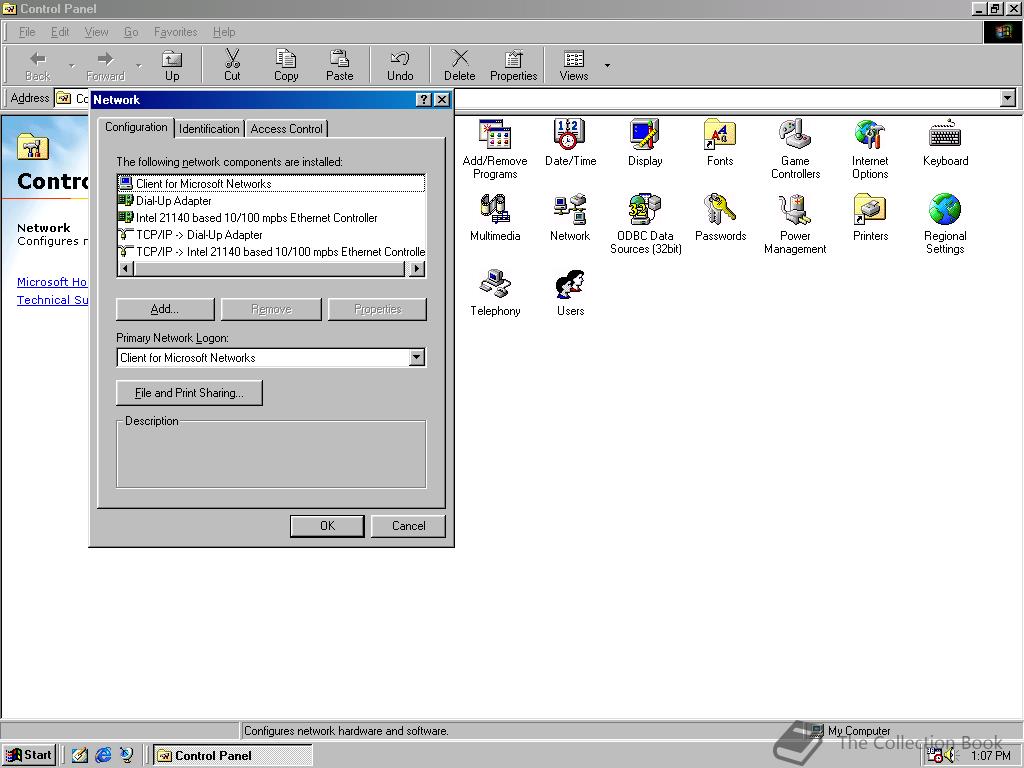Viewport: 1024px width, 768px height.
Task: Select Client for Microsoft Networks in component list
Action: [271, 184]
